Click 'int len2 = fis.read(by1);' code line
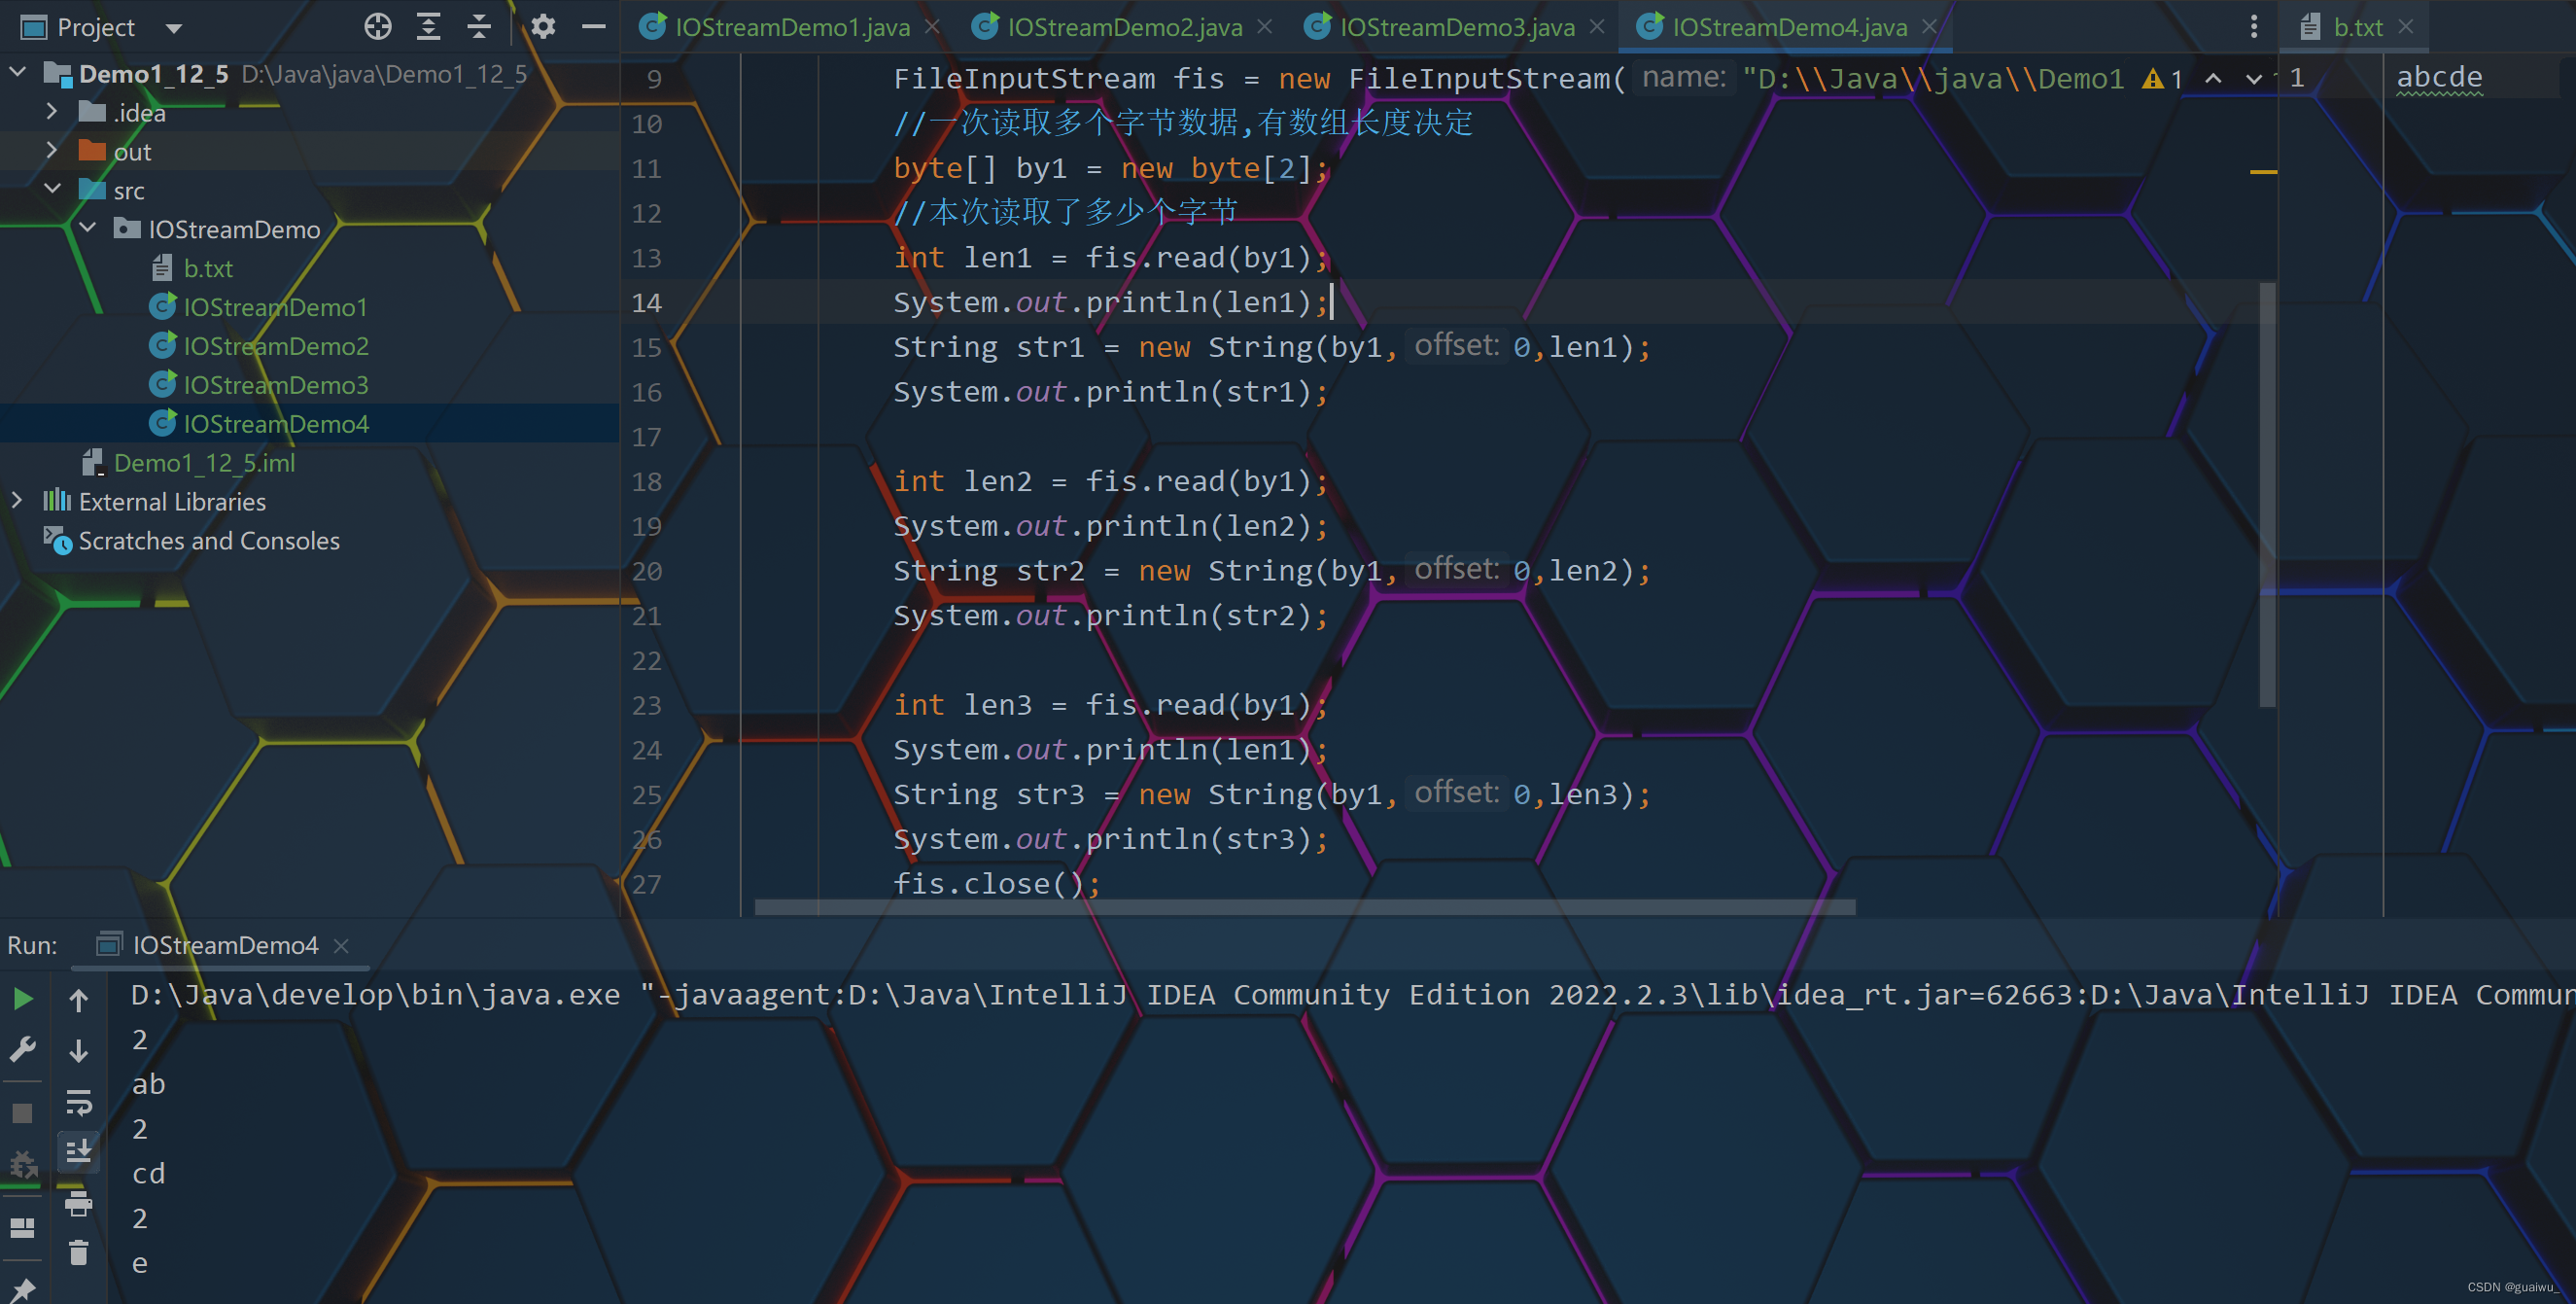The image size is (2576, 1304). (x=1111, y=481)
